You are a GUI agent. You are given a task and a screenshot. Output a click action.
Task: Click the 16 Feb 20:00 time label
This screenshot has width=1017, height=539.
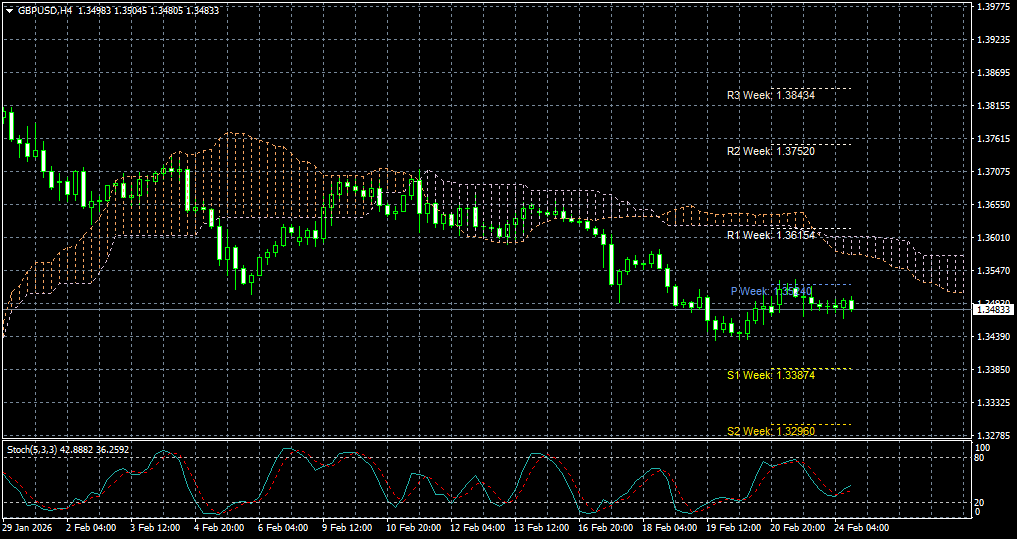[x=606, y=528]
